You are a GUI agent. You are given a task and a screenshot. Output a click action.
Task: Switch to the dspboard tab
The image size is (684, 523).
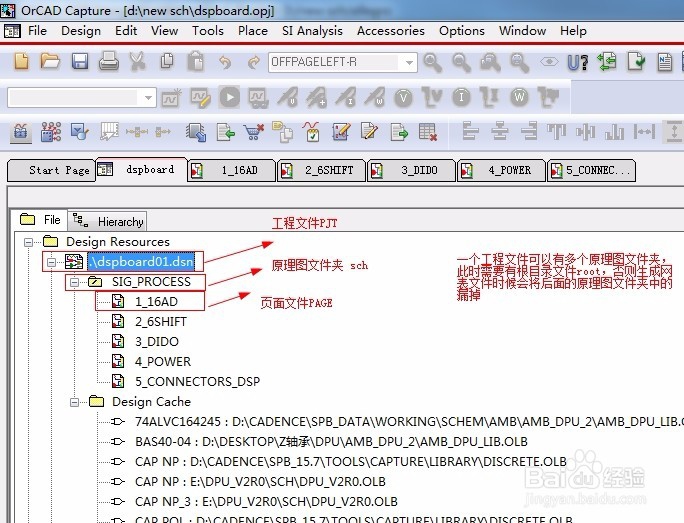tap(141, 169)
